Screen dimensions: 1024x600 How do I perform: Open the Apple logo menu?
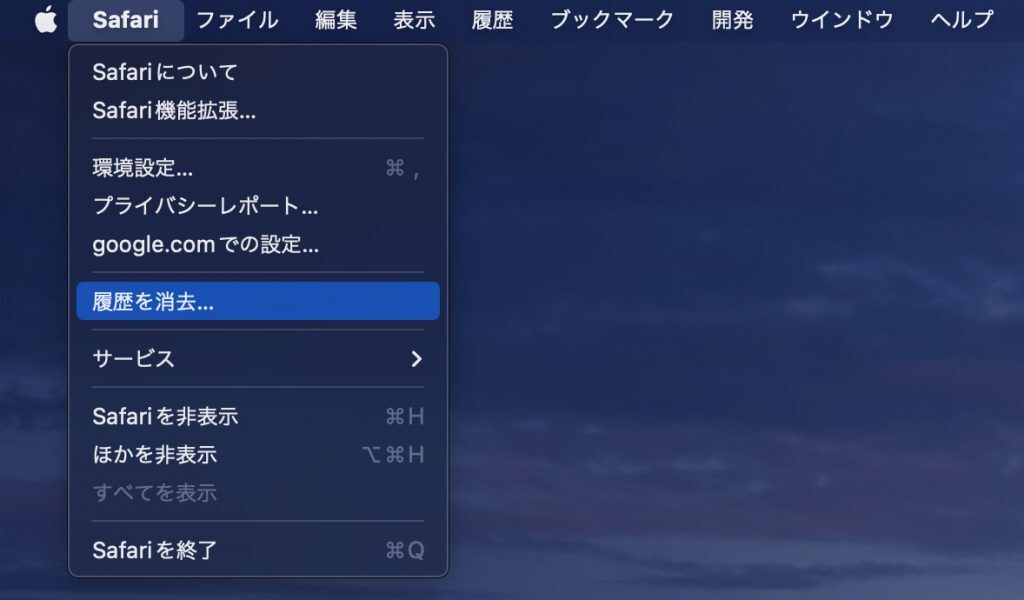[46, 20]
